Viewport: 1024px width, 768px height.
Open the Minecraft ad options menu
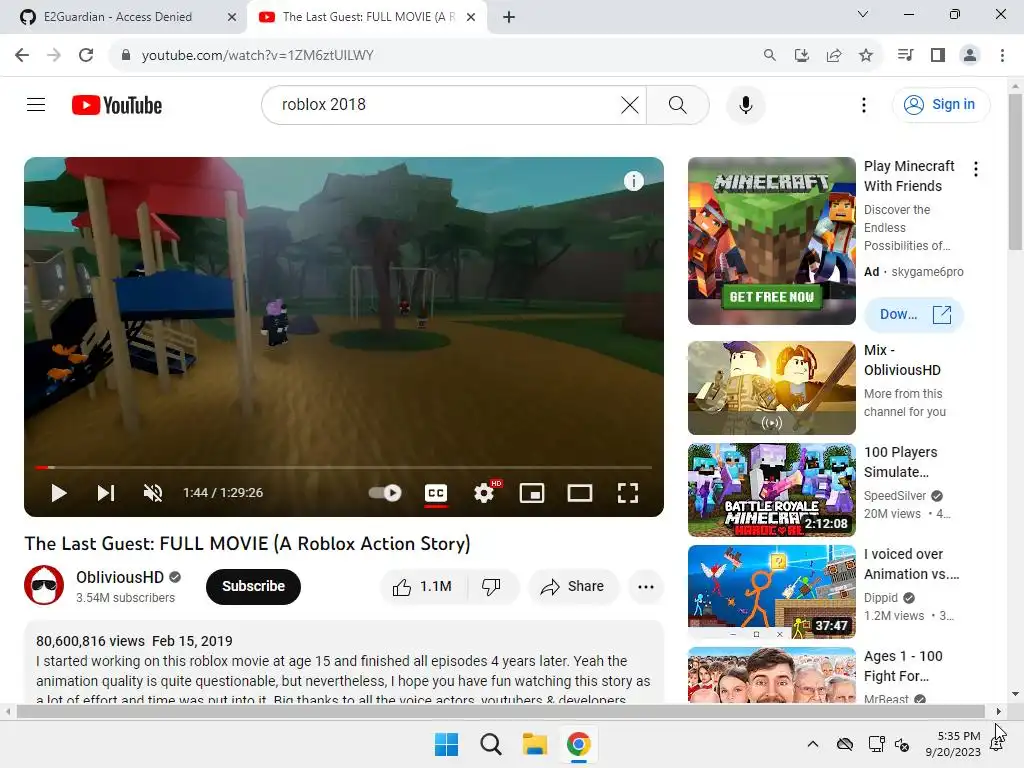[x=976, y=169]
